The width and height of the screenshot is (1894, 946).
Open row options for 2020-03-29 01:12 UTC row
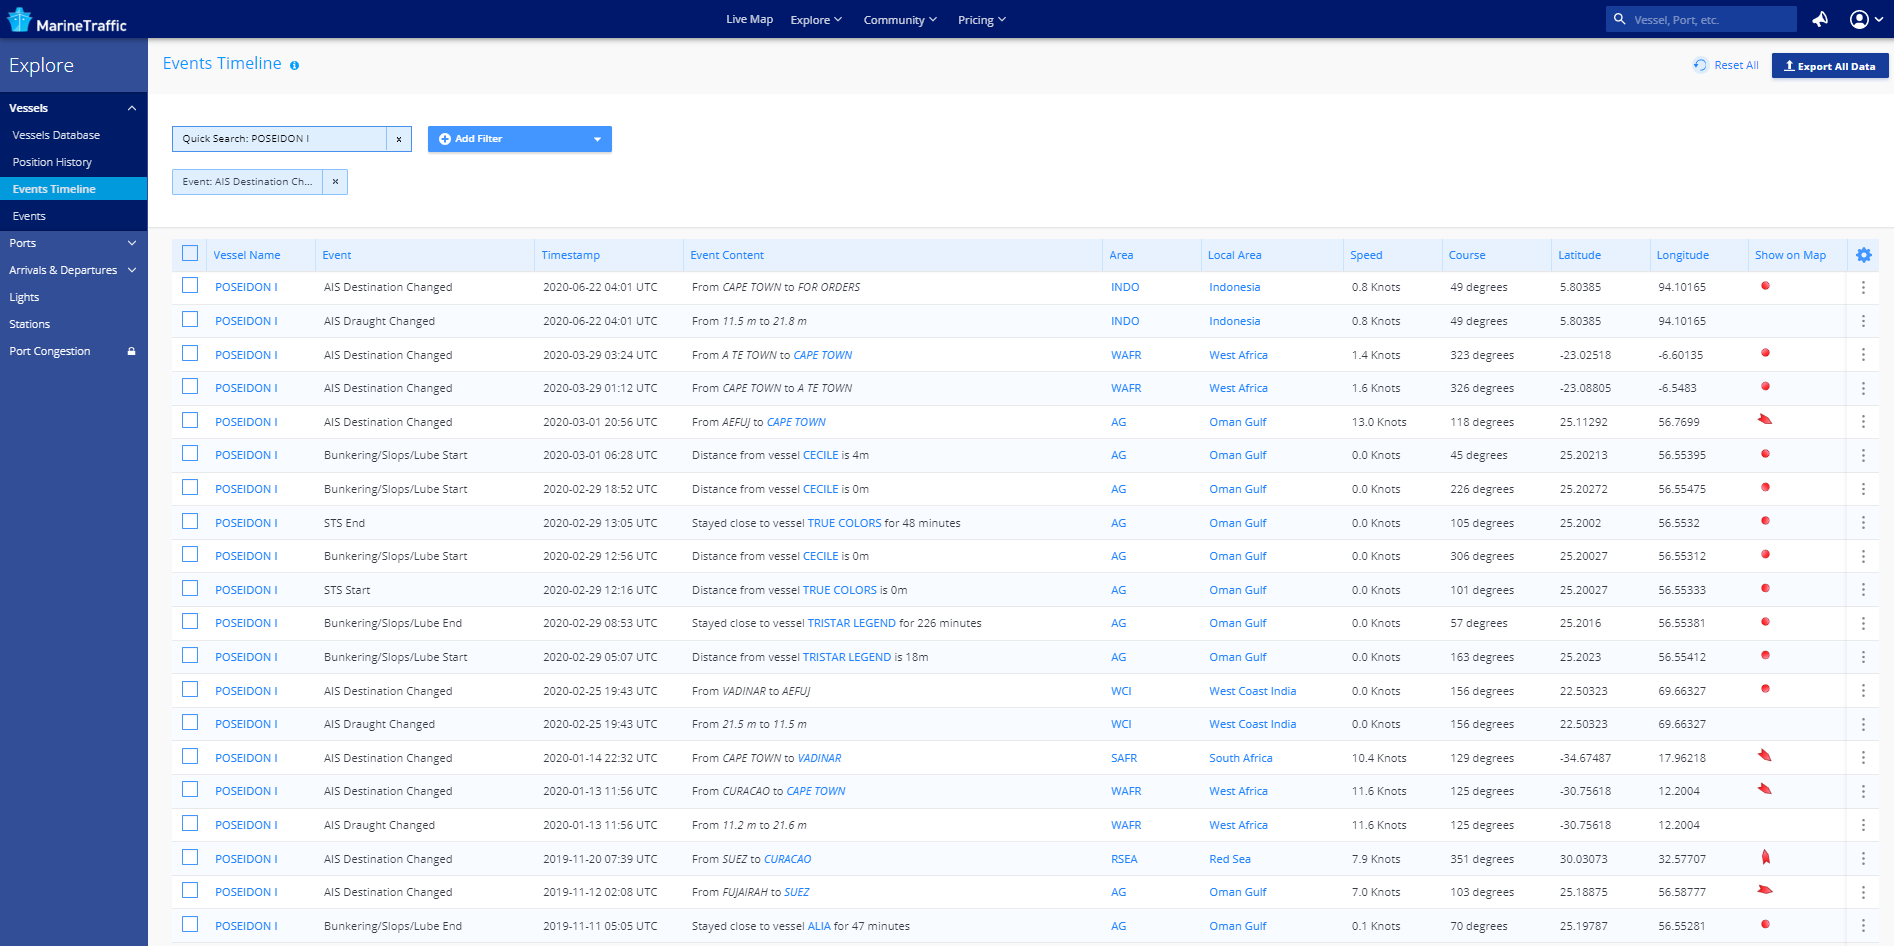tap(1863, 388)
